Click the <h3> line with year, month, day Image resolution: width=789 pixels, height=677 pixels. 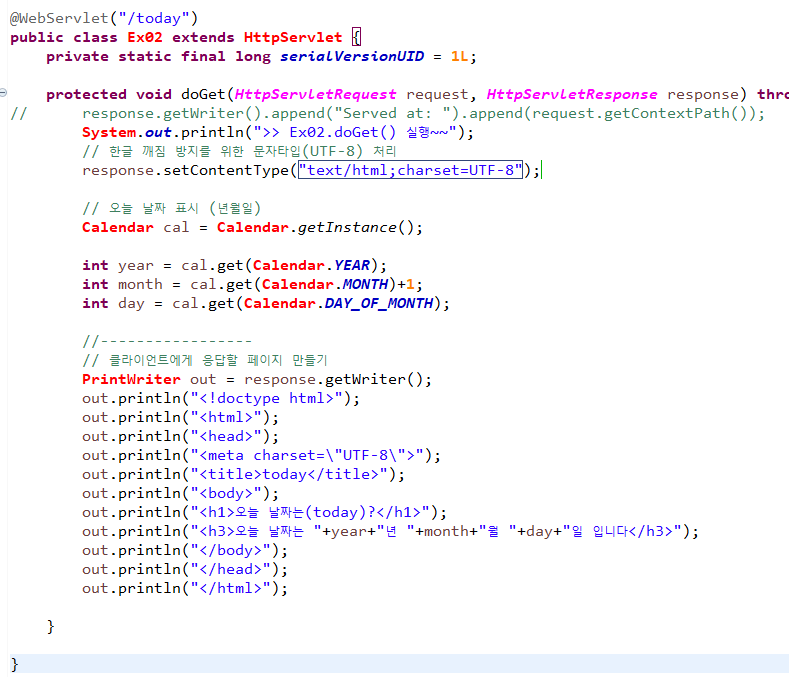[x=390, y=531]
